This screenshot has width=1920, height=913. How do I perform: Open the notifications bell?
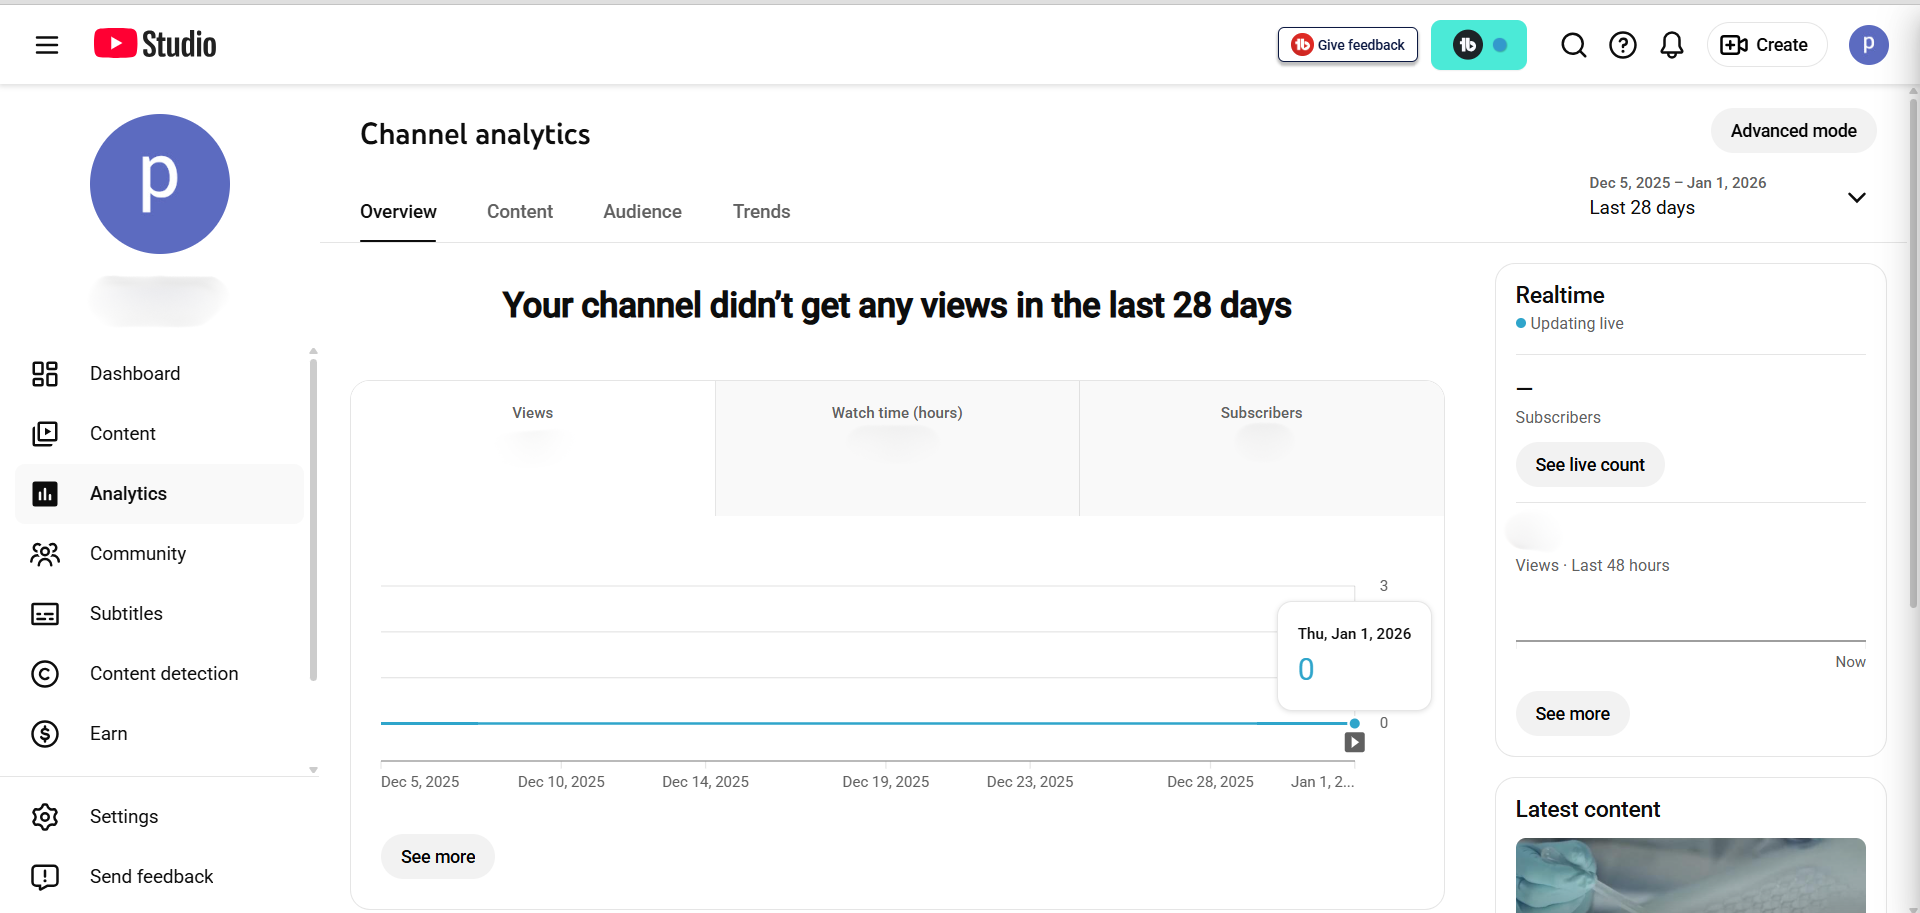[x=1671, y=45]
